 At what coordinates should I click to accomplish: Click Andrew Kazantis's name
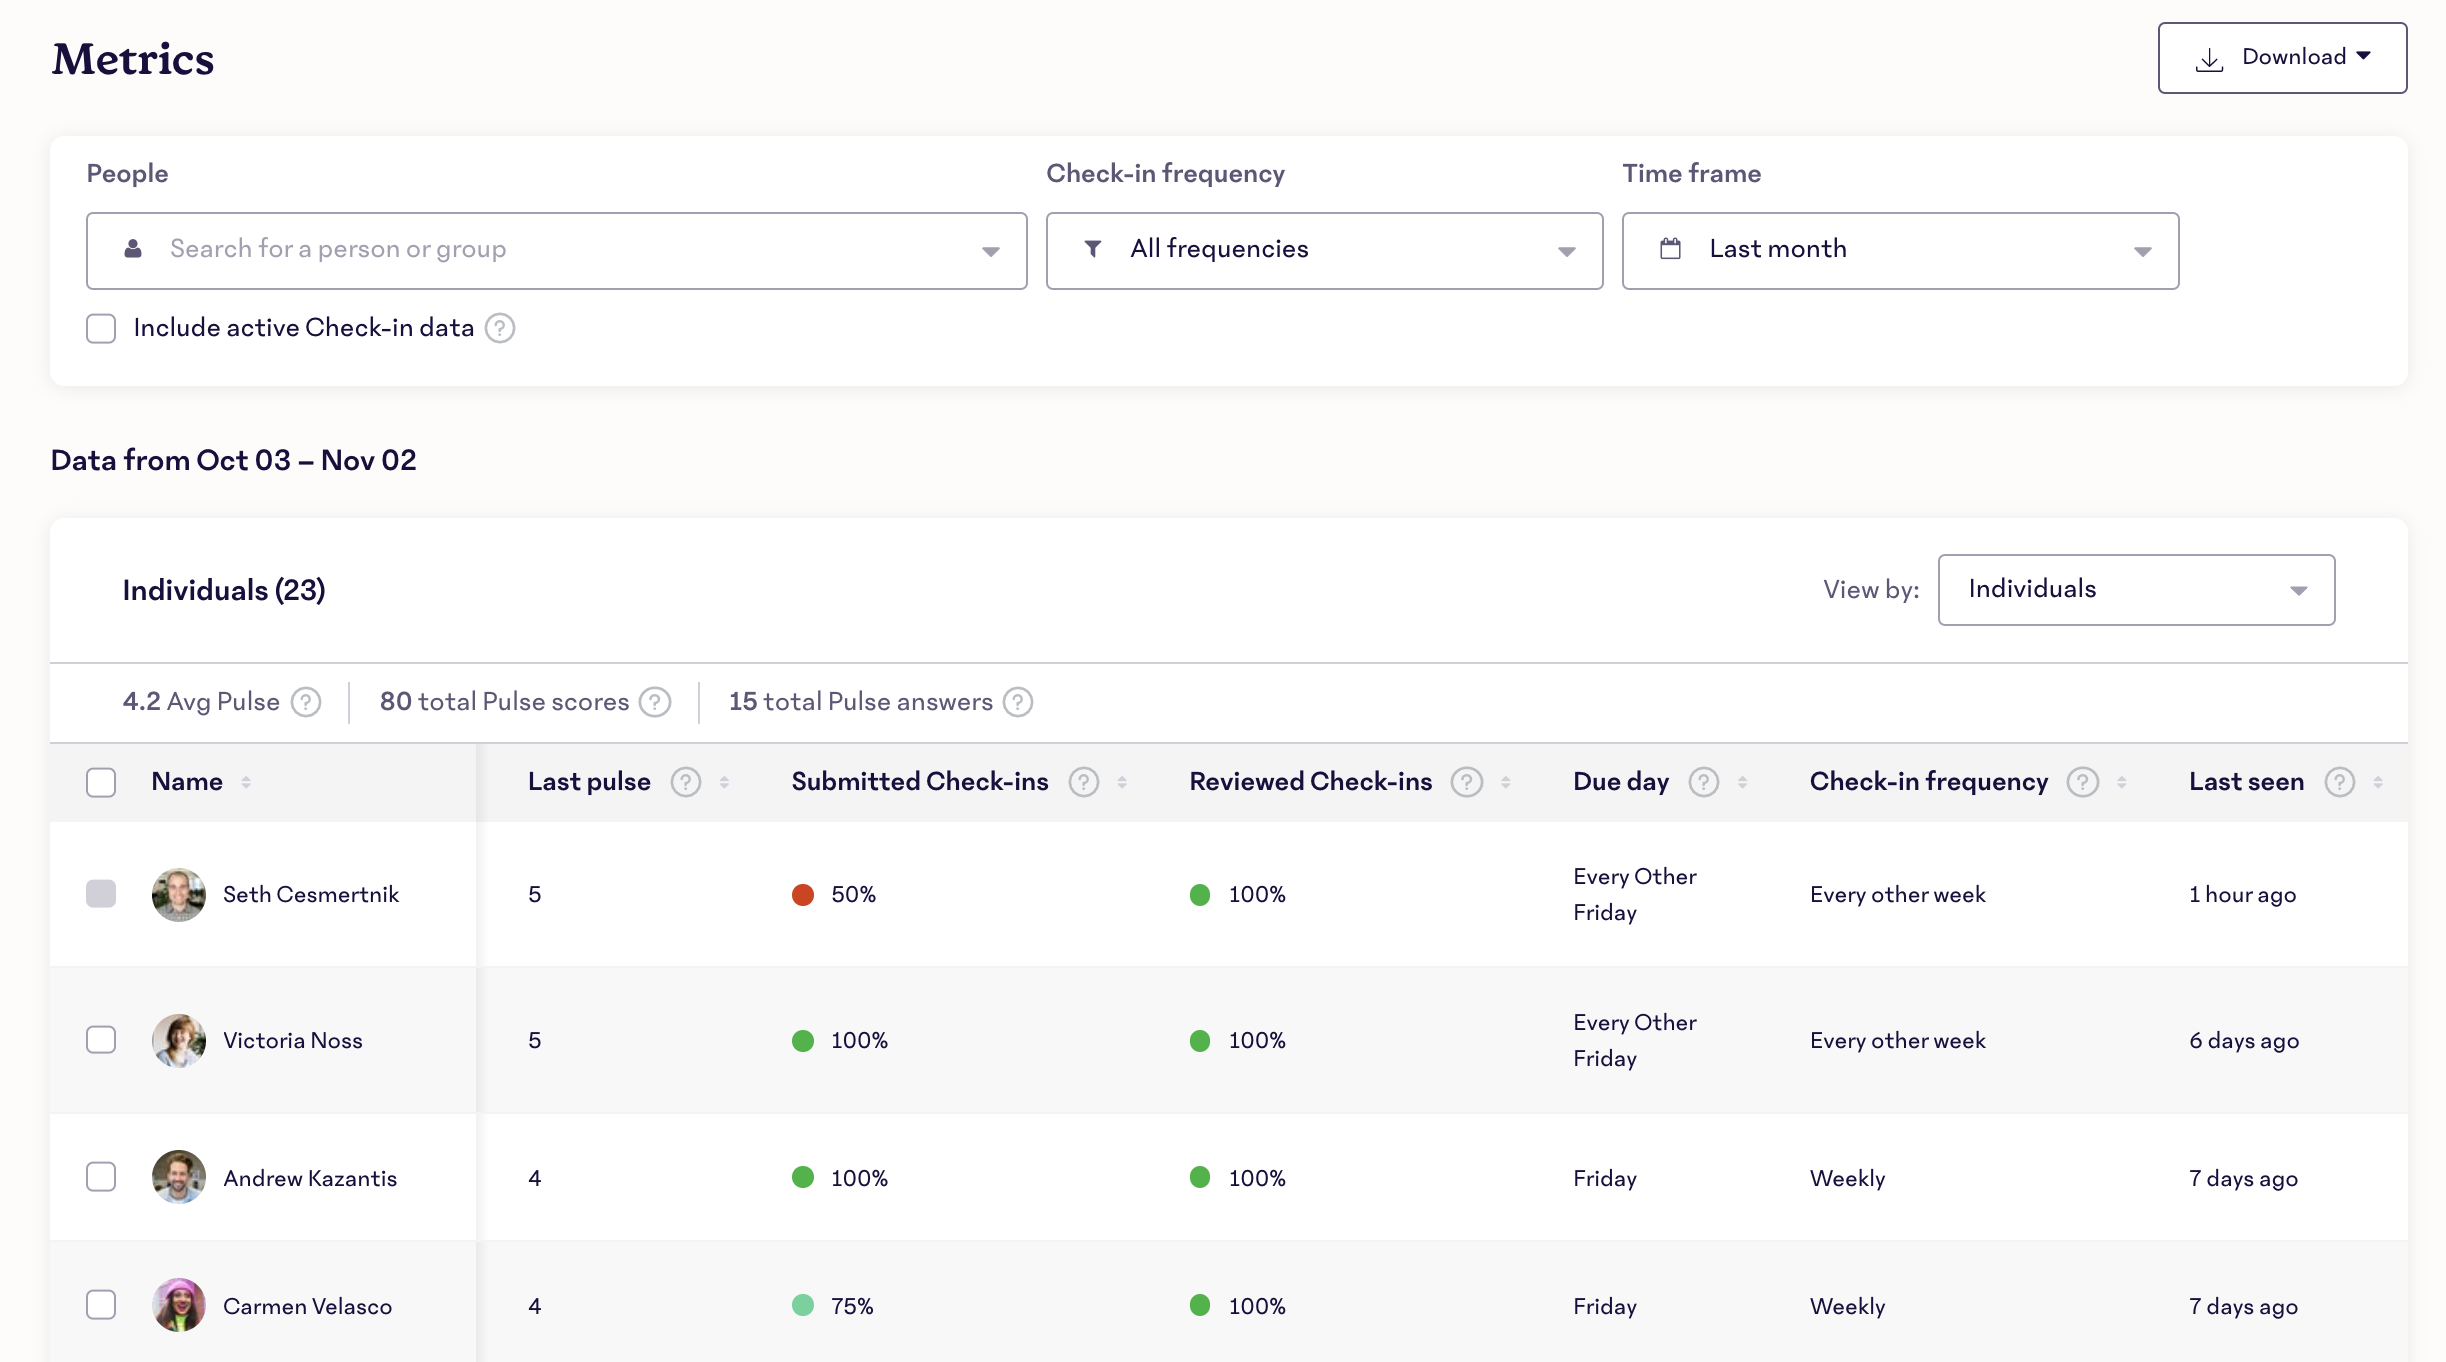310,1178
